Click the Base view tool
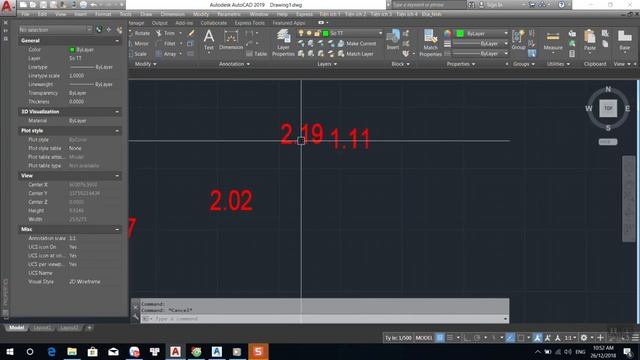Image resolution: width=640 pixels, height=360 pixels. 624,40
